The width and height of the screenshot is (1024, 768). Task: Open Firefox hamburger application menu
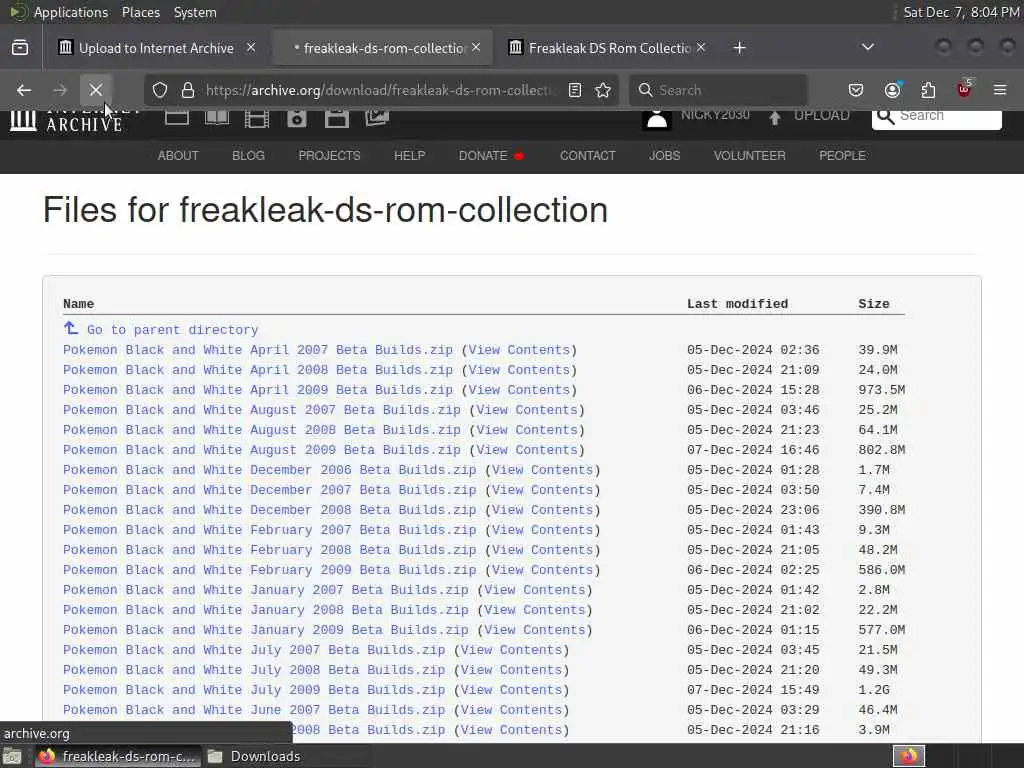(x=1000, y=90)
